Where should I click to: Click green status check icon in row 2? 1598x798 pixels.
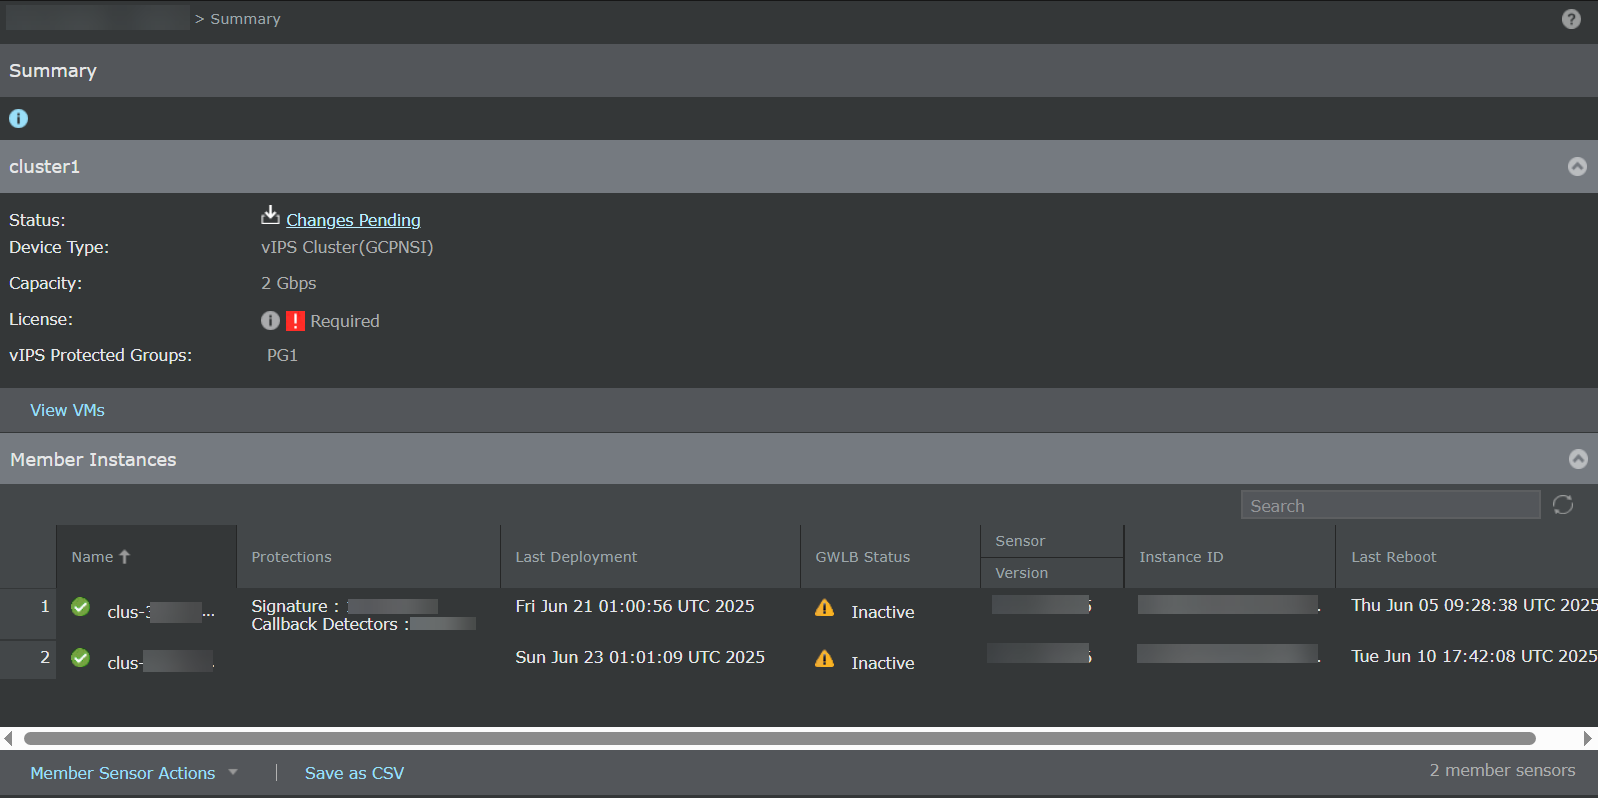click(81, 658)
